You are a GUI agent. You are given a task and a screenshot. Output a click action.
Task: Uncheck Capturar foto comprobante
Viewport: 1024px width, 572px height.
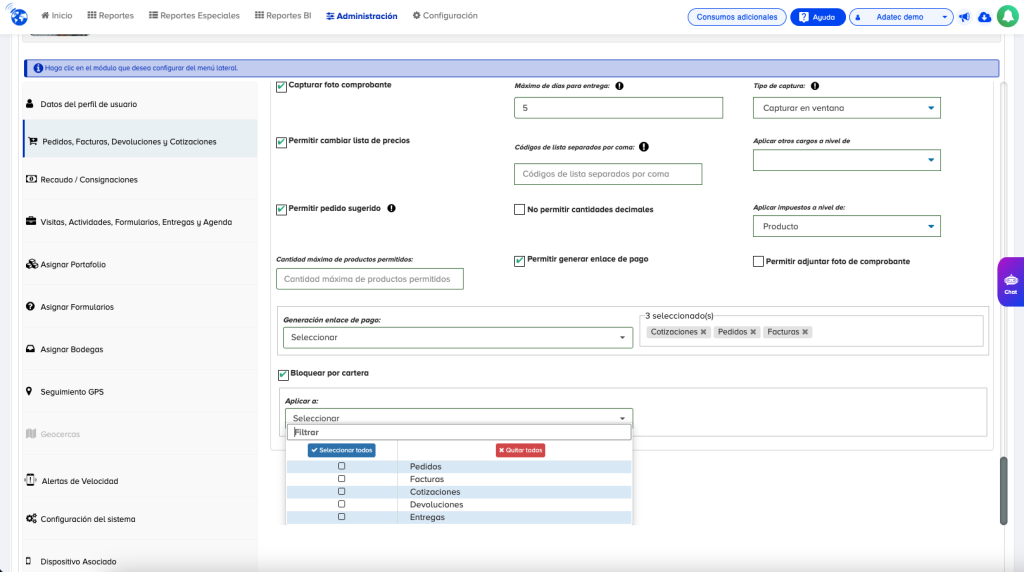click(x=281, y=86)
